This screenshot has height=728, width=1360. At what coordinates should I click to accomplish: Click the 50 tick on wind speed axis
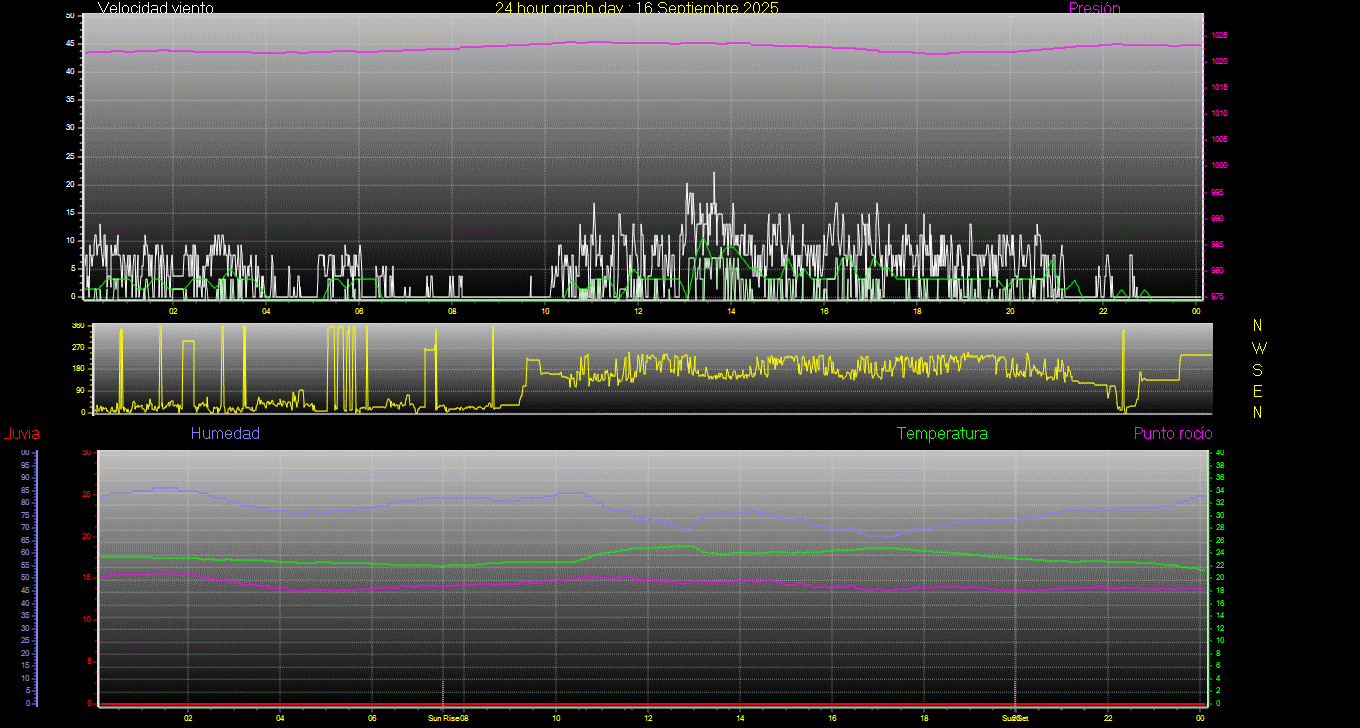69,16
